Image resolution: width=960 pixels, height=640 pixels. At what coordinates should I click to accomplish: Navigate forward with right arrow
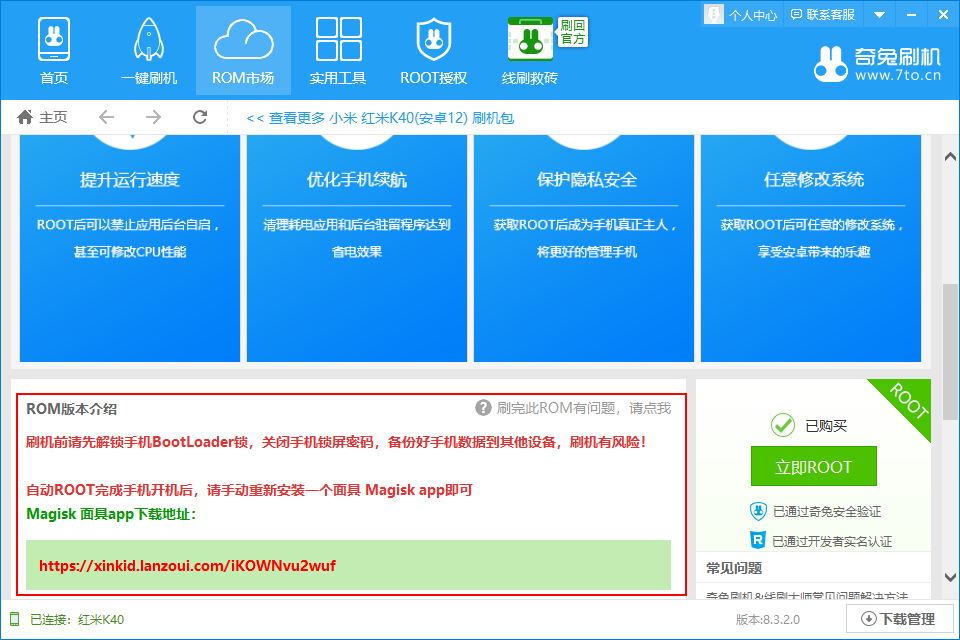point(153,117)
